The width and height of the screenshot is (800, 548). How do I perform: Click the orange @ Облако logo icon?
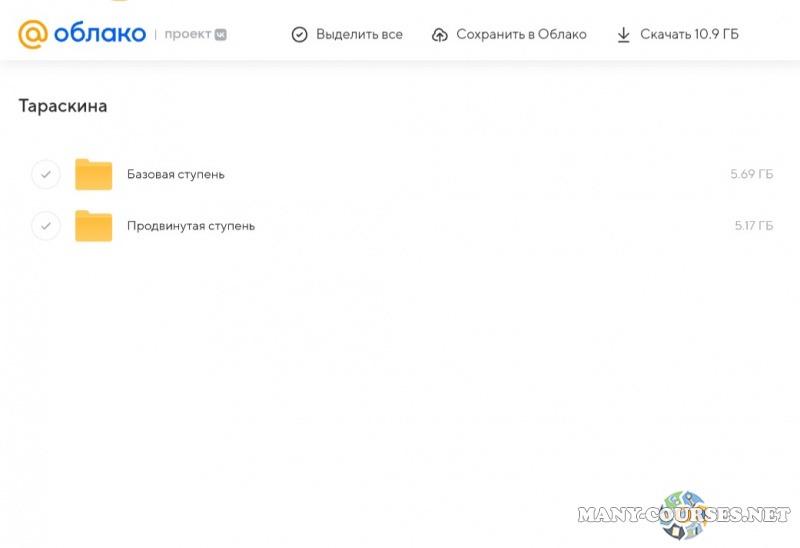pos(33,34)
